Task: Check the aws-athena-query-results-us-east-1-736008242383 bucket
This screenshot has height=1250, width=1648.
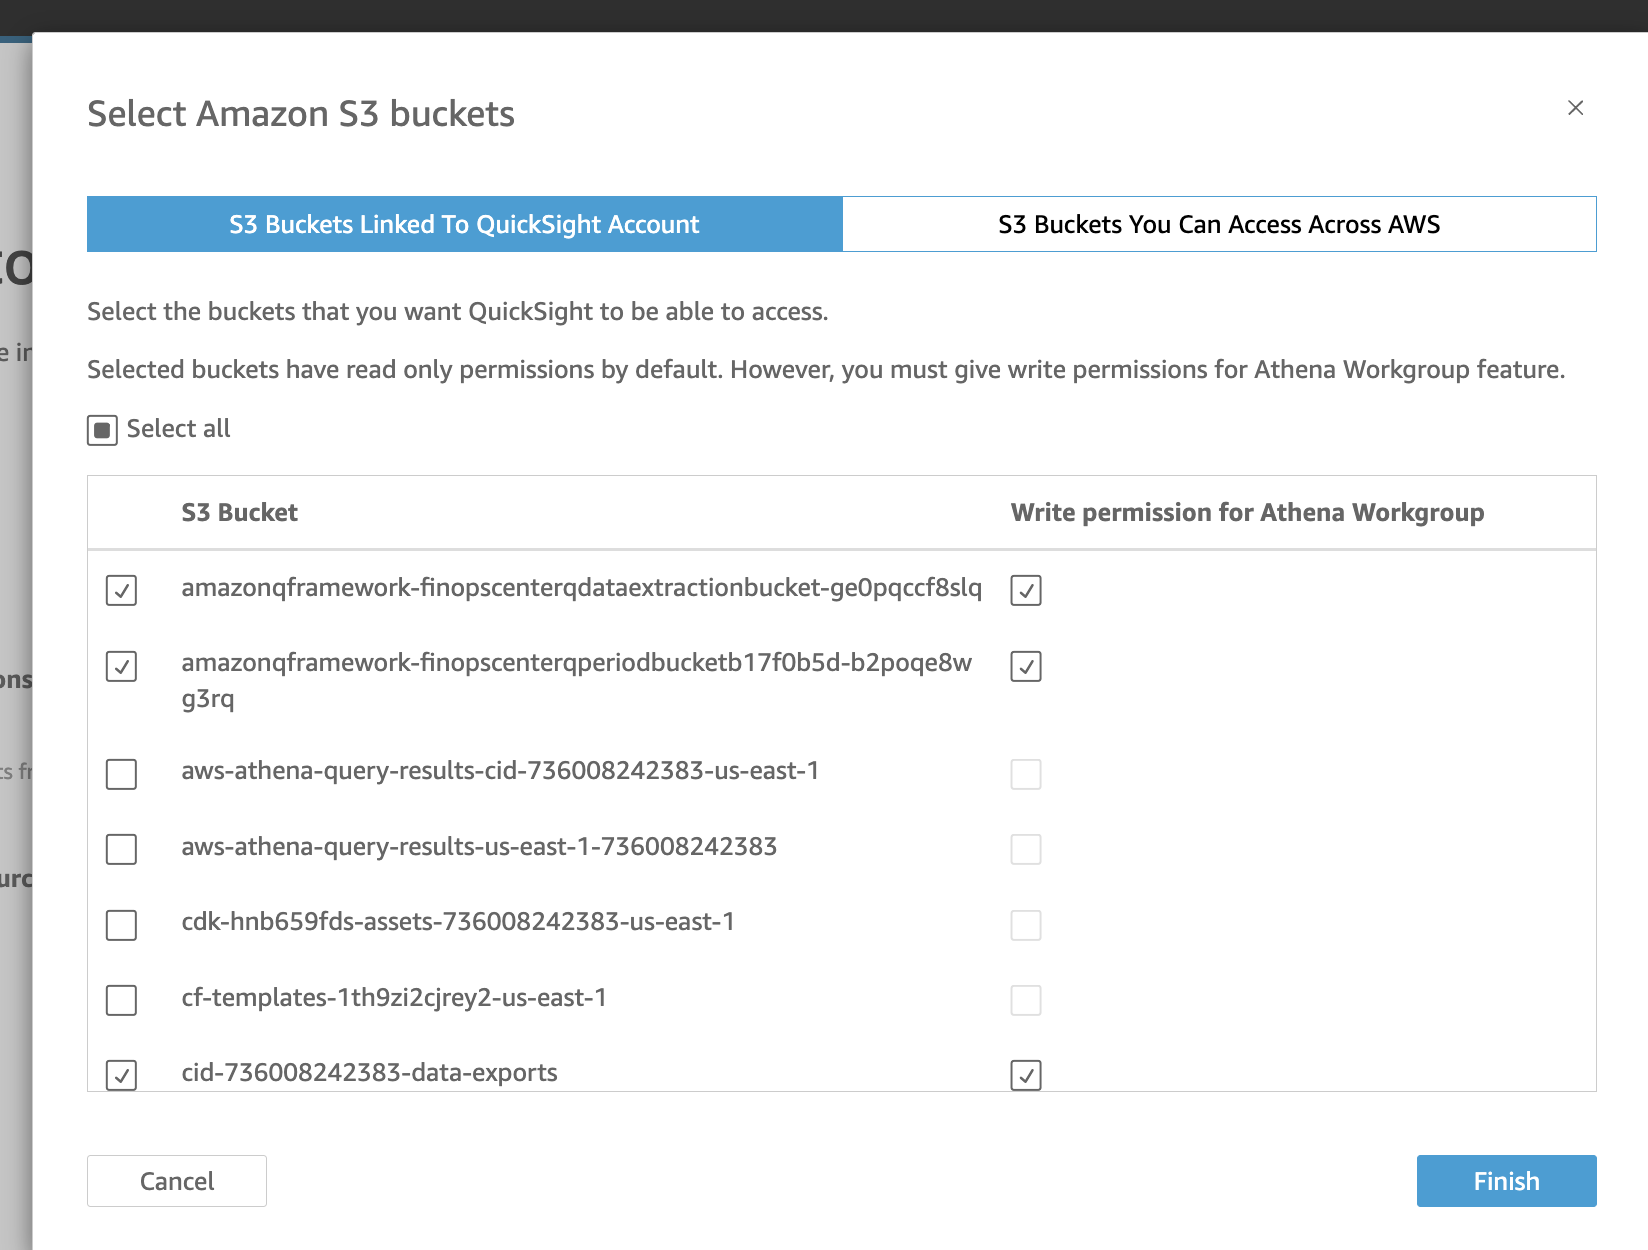Action: (x=122, y=849)
